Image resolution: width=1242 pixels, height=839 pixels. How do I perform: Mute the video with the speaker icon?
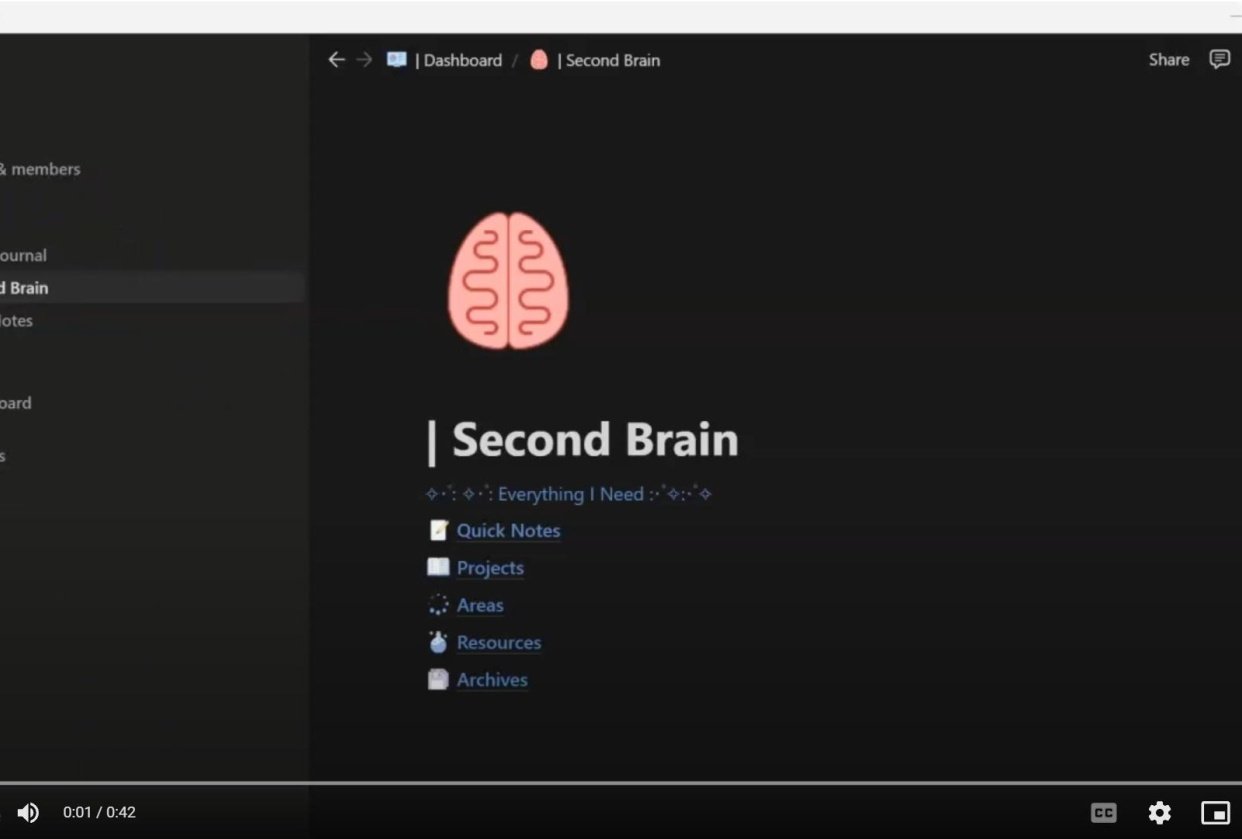pos(28,813)
